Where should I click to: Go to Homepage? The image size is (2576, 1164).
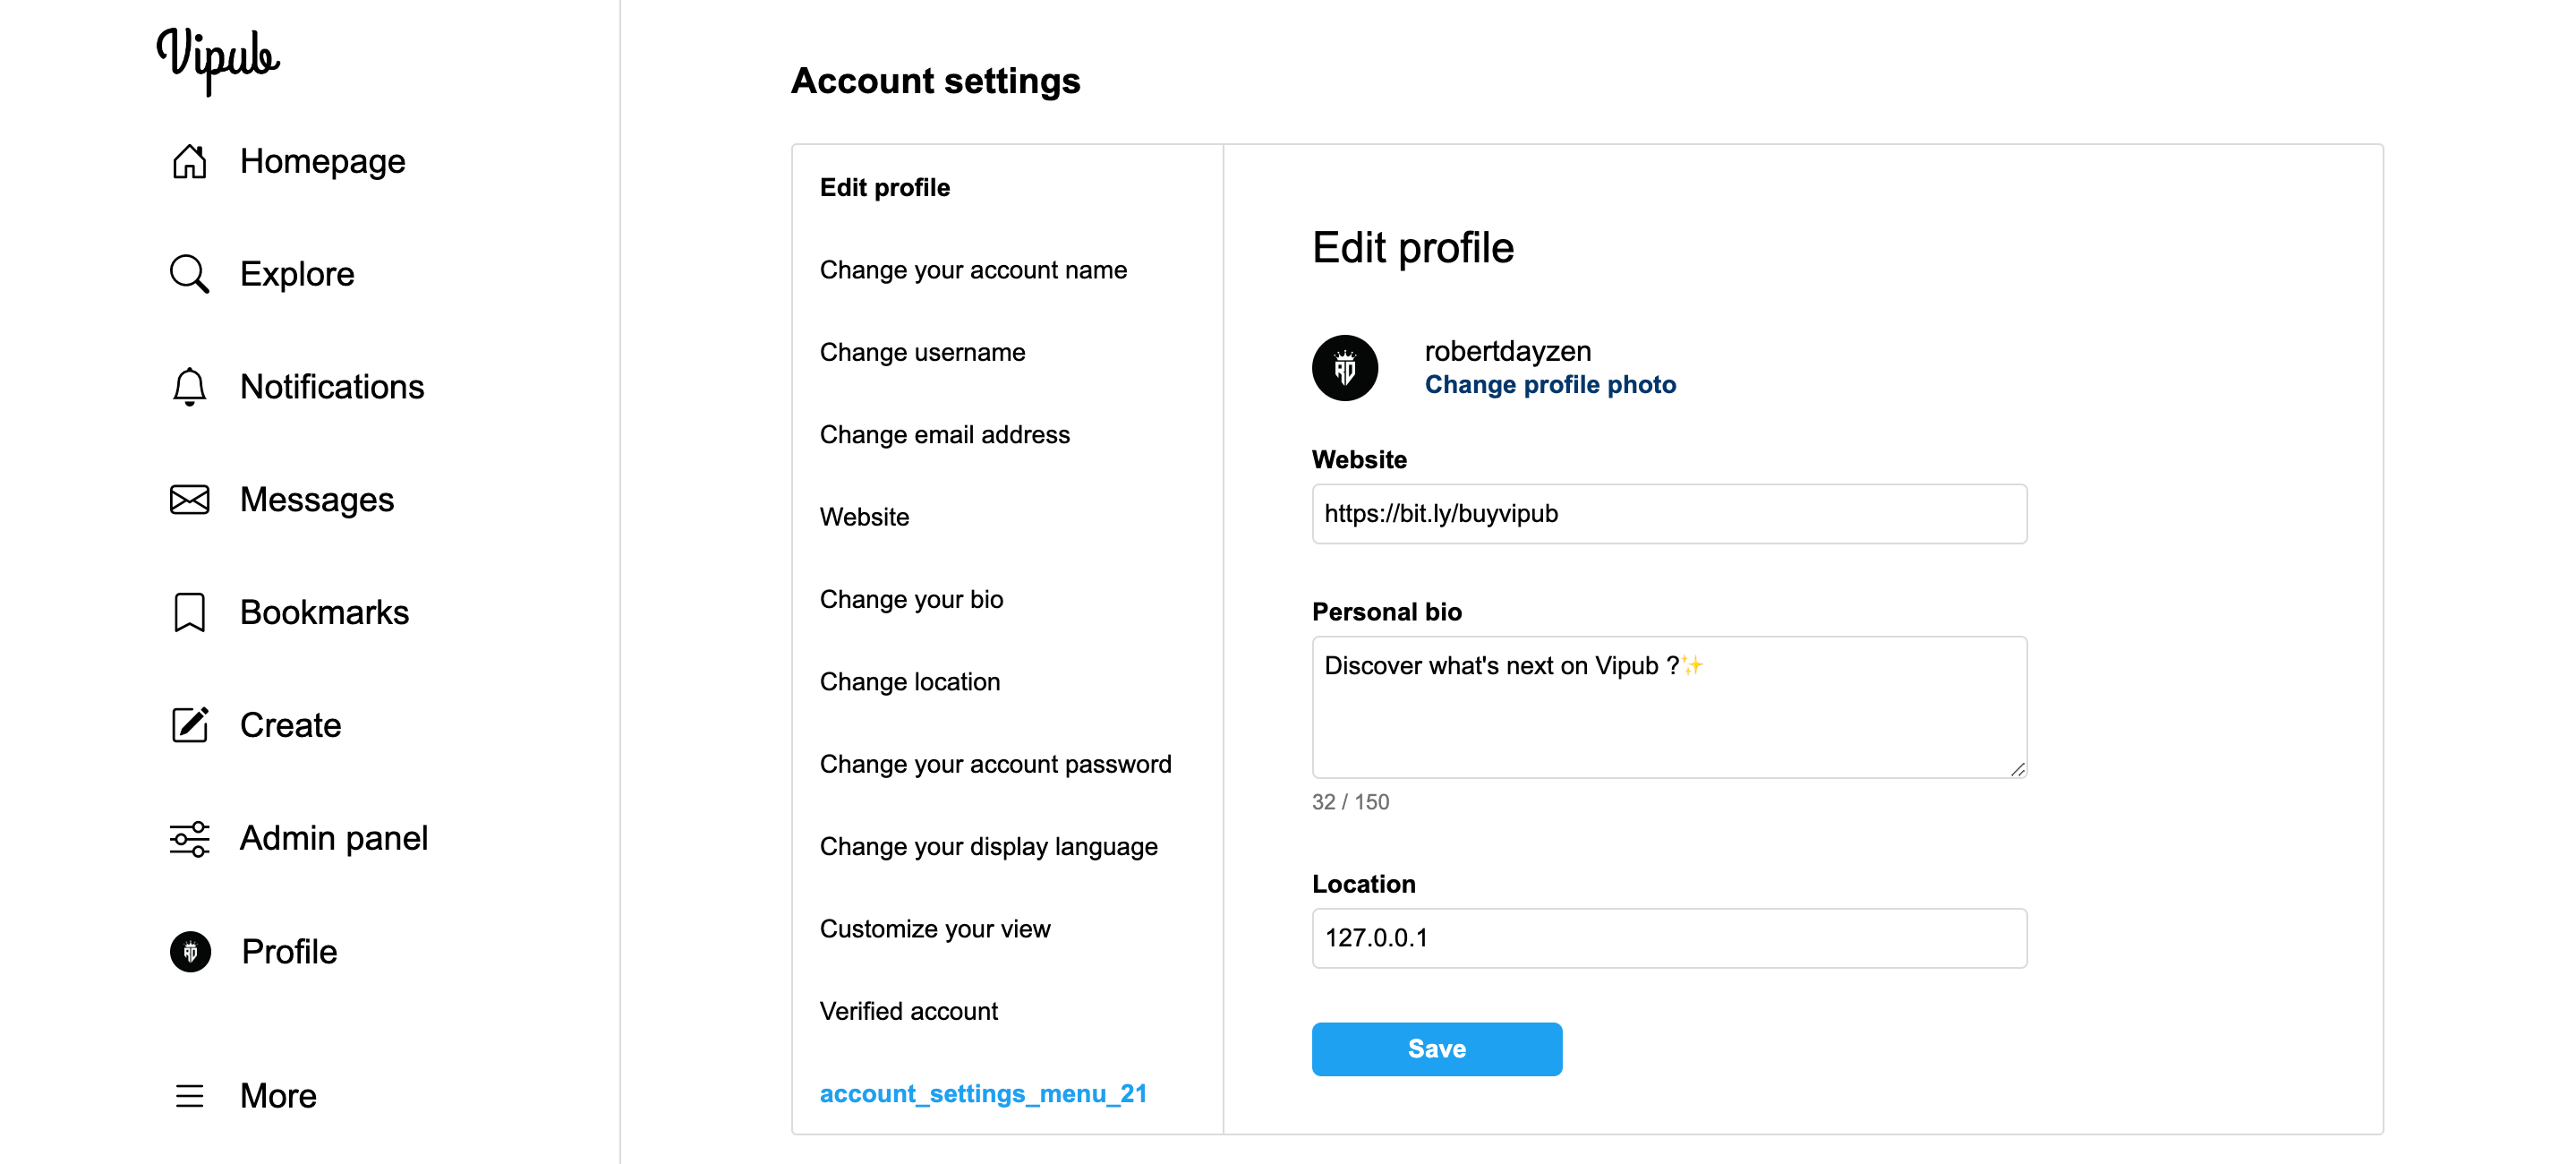click(x=322, y=161)
